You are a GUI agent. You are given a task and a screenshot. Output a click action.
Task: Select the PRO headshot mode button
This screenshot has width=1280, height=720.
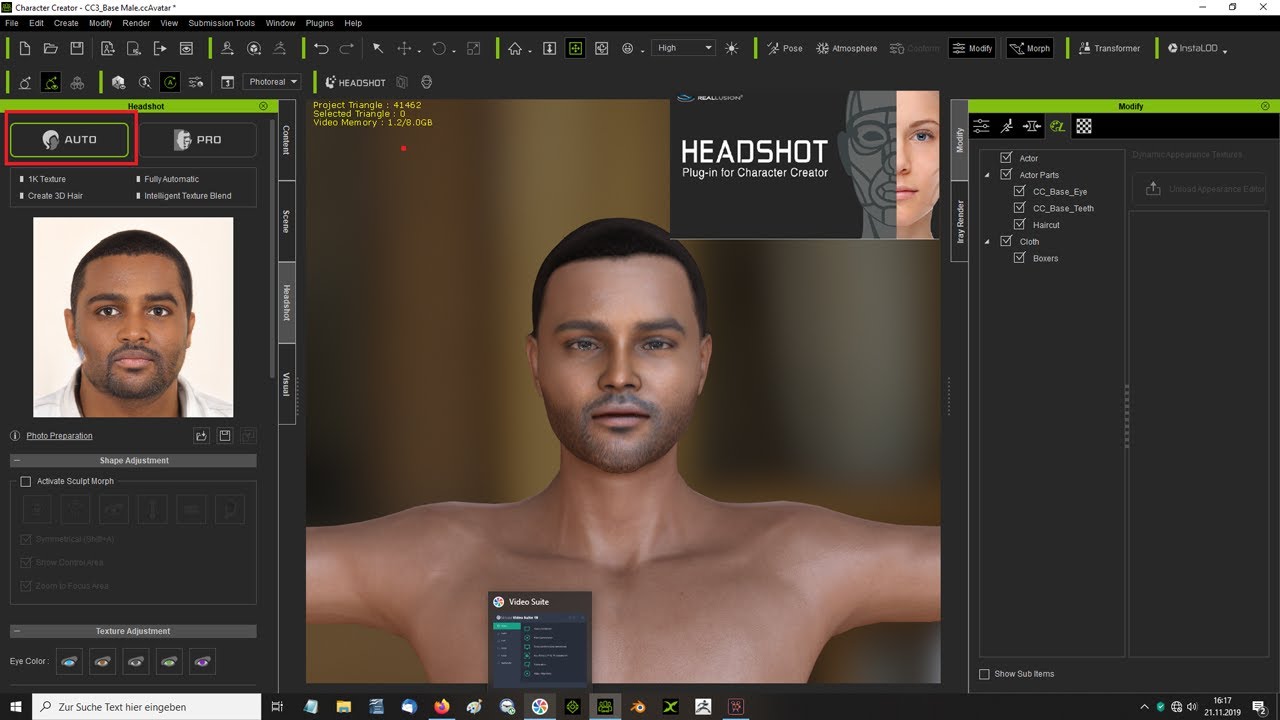(197, 140)
